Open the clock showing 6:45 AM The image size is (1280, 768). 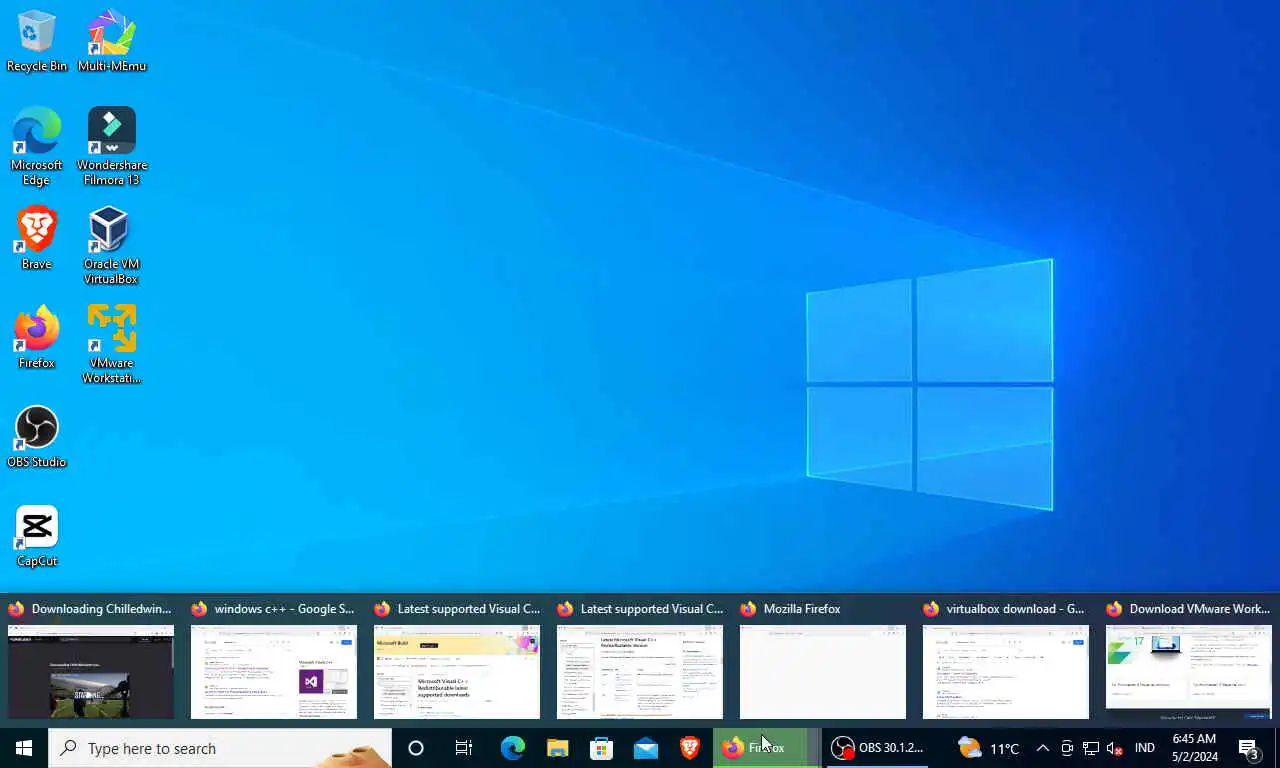pyautogui.click(x=1194, y=748)
